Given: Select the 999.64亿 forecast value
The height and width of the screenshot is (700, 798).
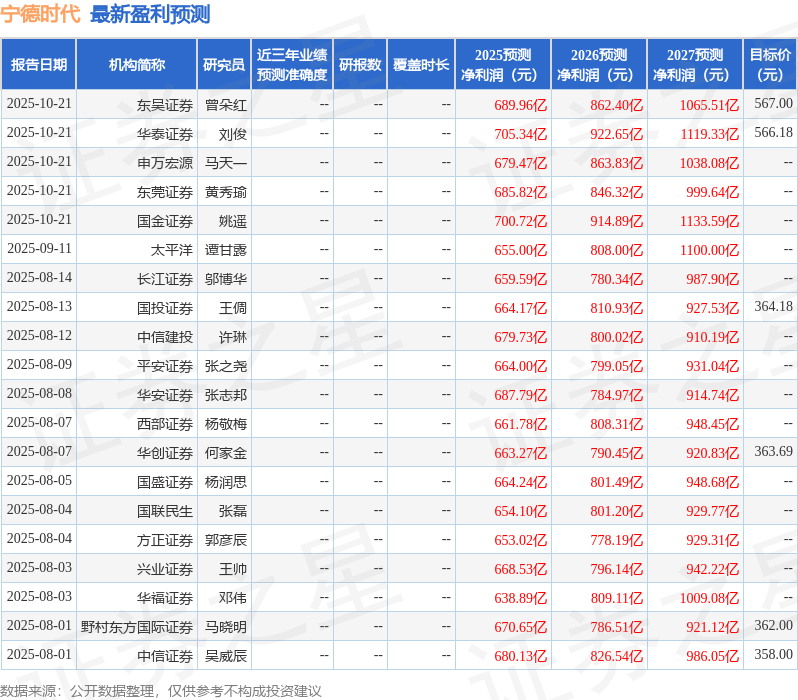Looking at the screenshot, I should [712, 192].
